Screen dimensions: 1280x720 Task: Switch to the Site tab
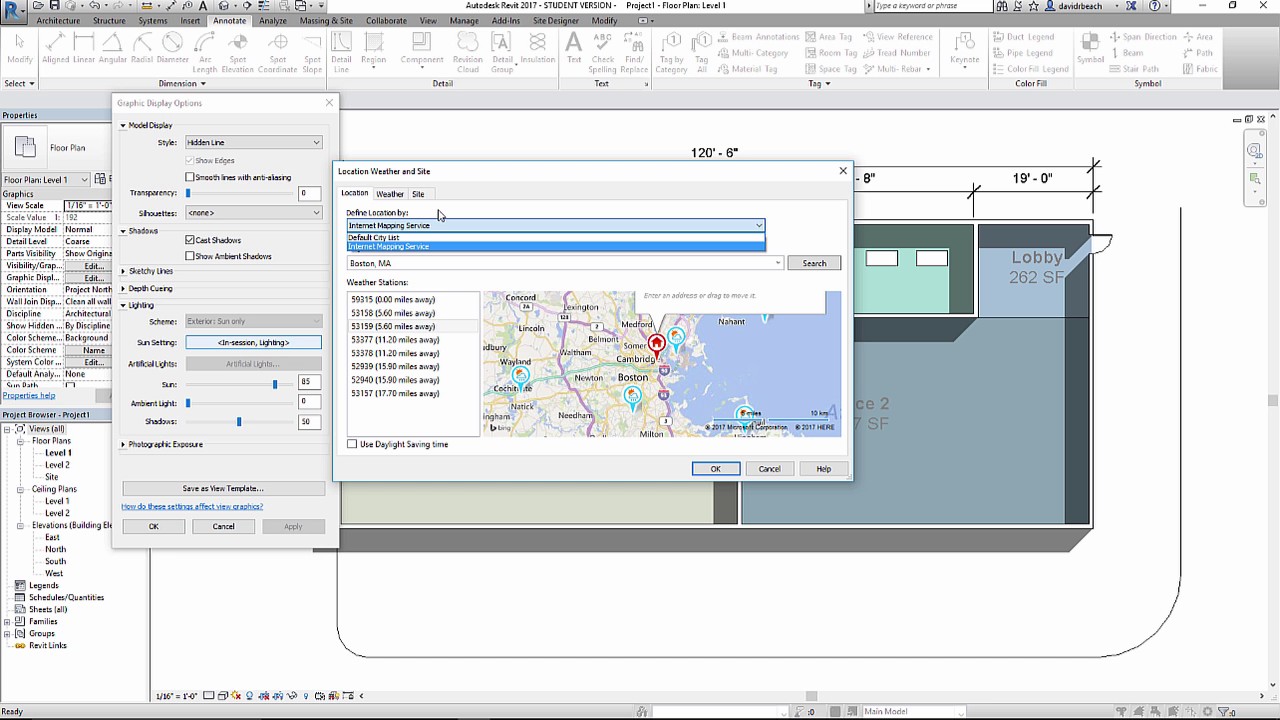[x=418, y=194]
